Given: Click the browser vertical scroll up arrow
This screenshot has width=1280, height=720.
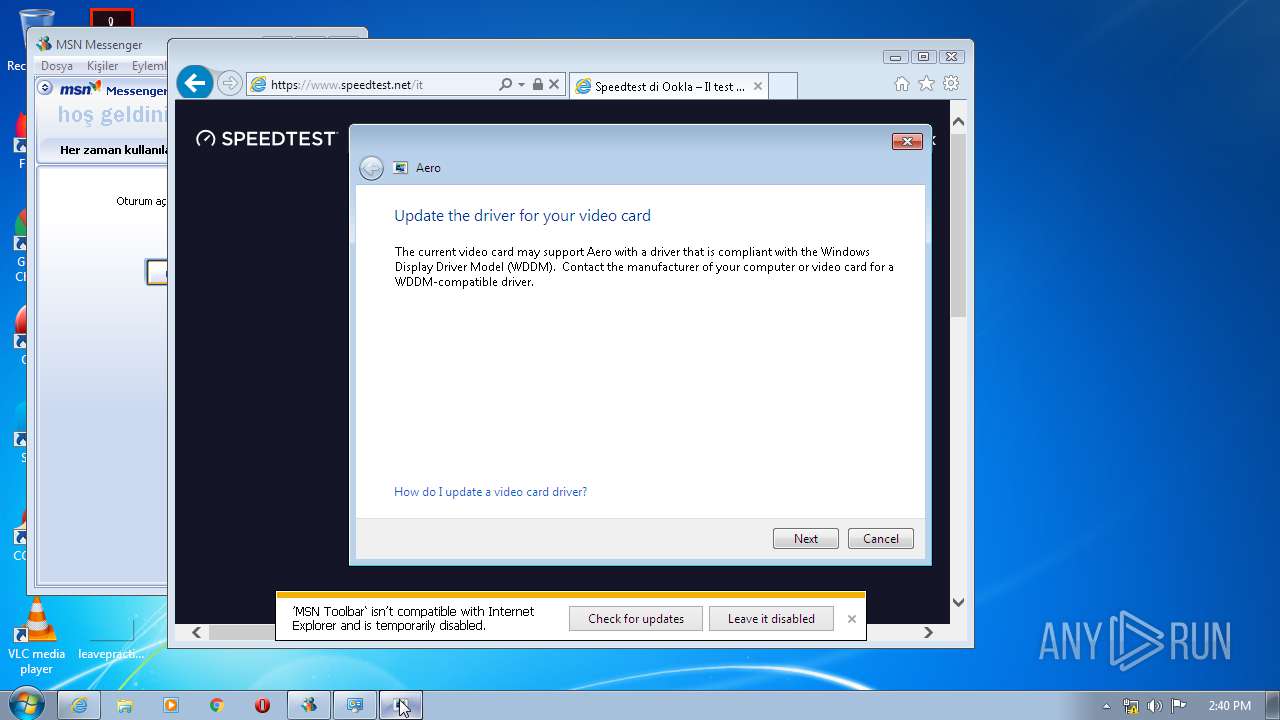Looking at the screenshot, I should click(958, 121).
